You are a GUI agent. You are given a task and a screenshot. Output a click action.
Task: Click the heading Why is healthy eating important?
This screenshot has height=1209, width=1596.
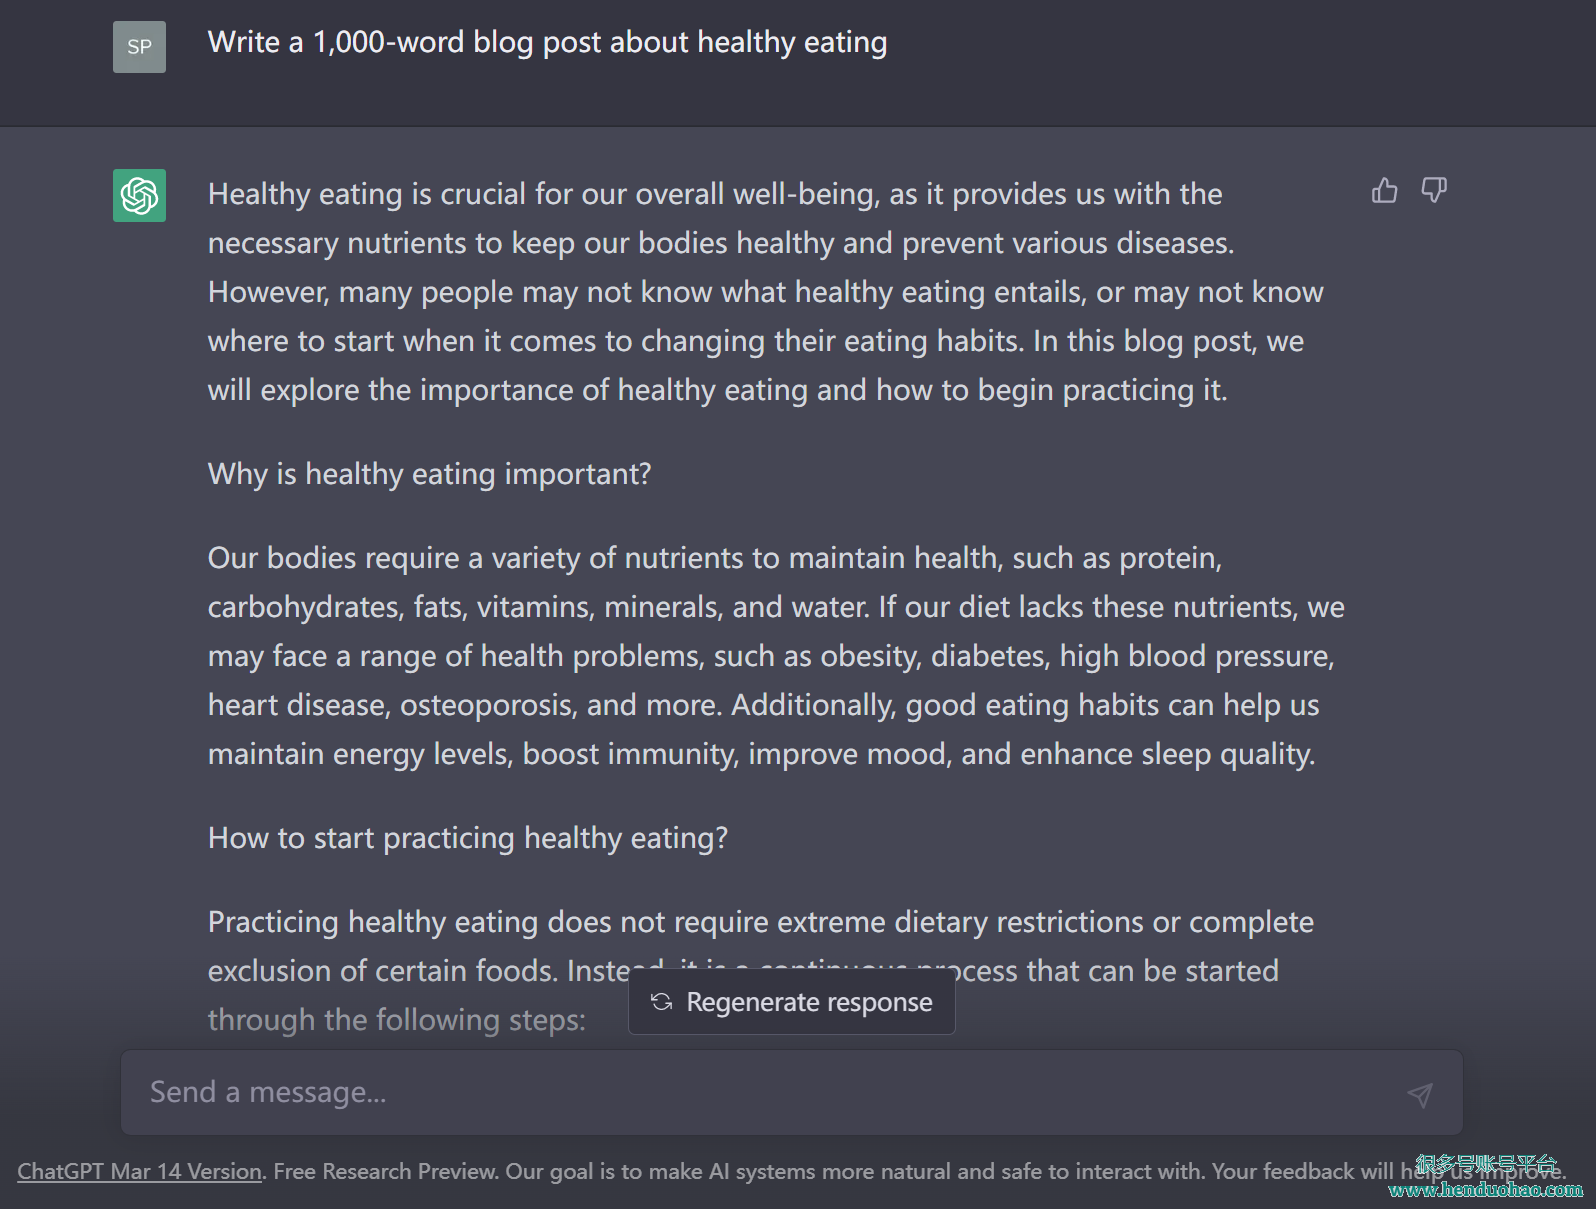pyautogui.click(x=429, y=474)
